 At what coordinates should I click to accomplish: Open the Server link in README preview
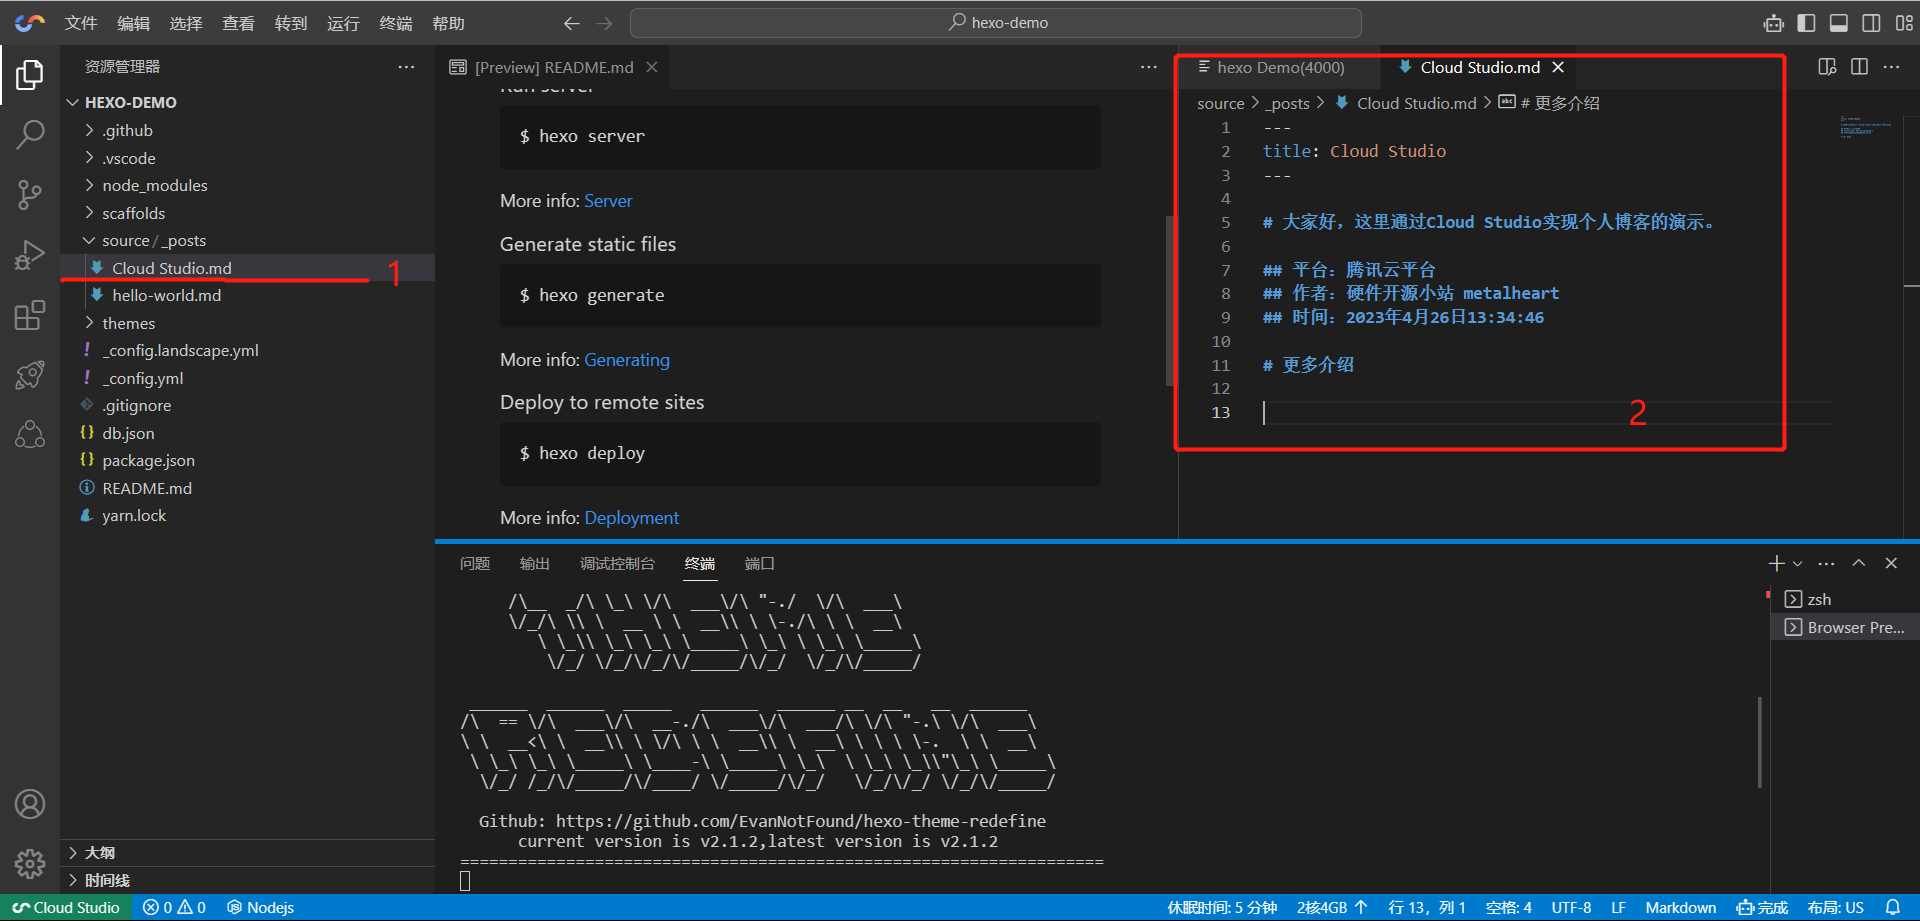[x=608, y=201]
